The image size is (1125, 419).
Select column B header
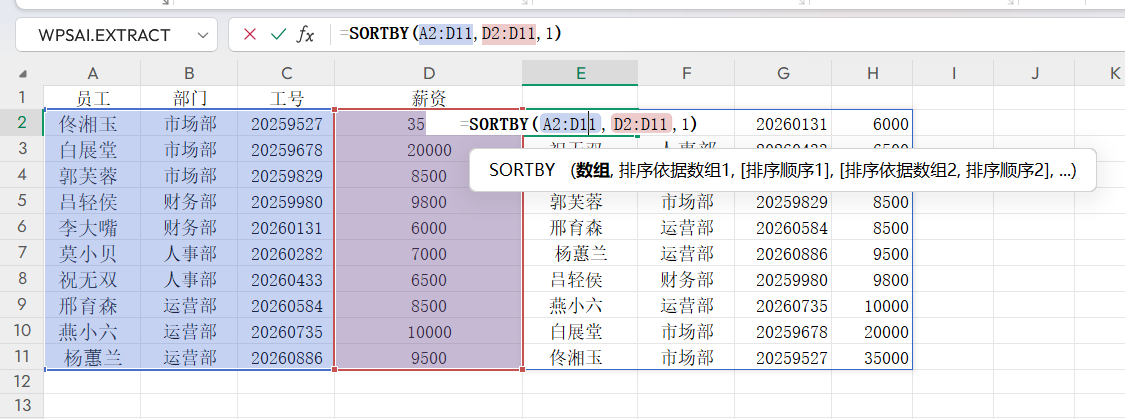(x=189, y=72)
